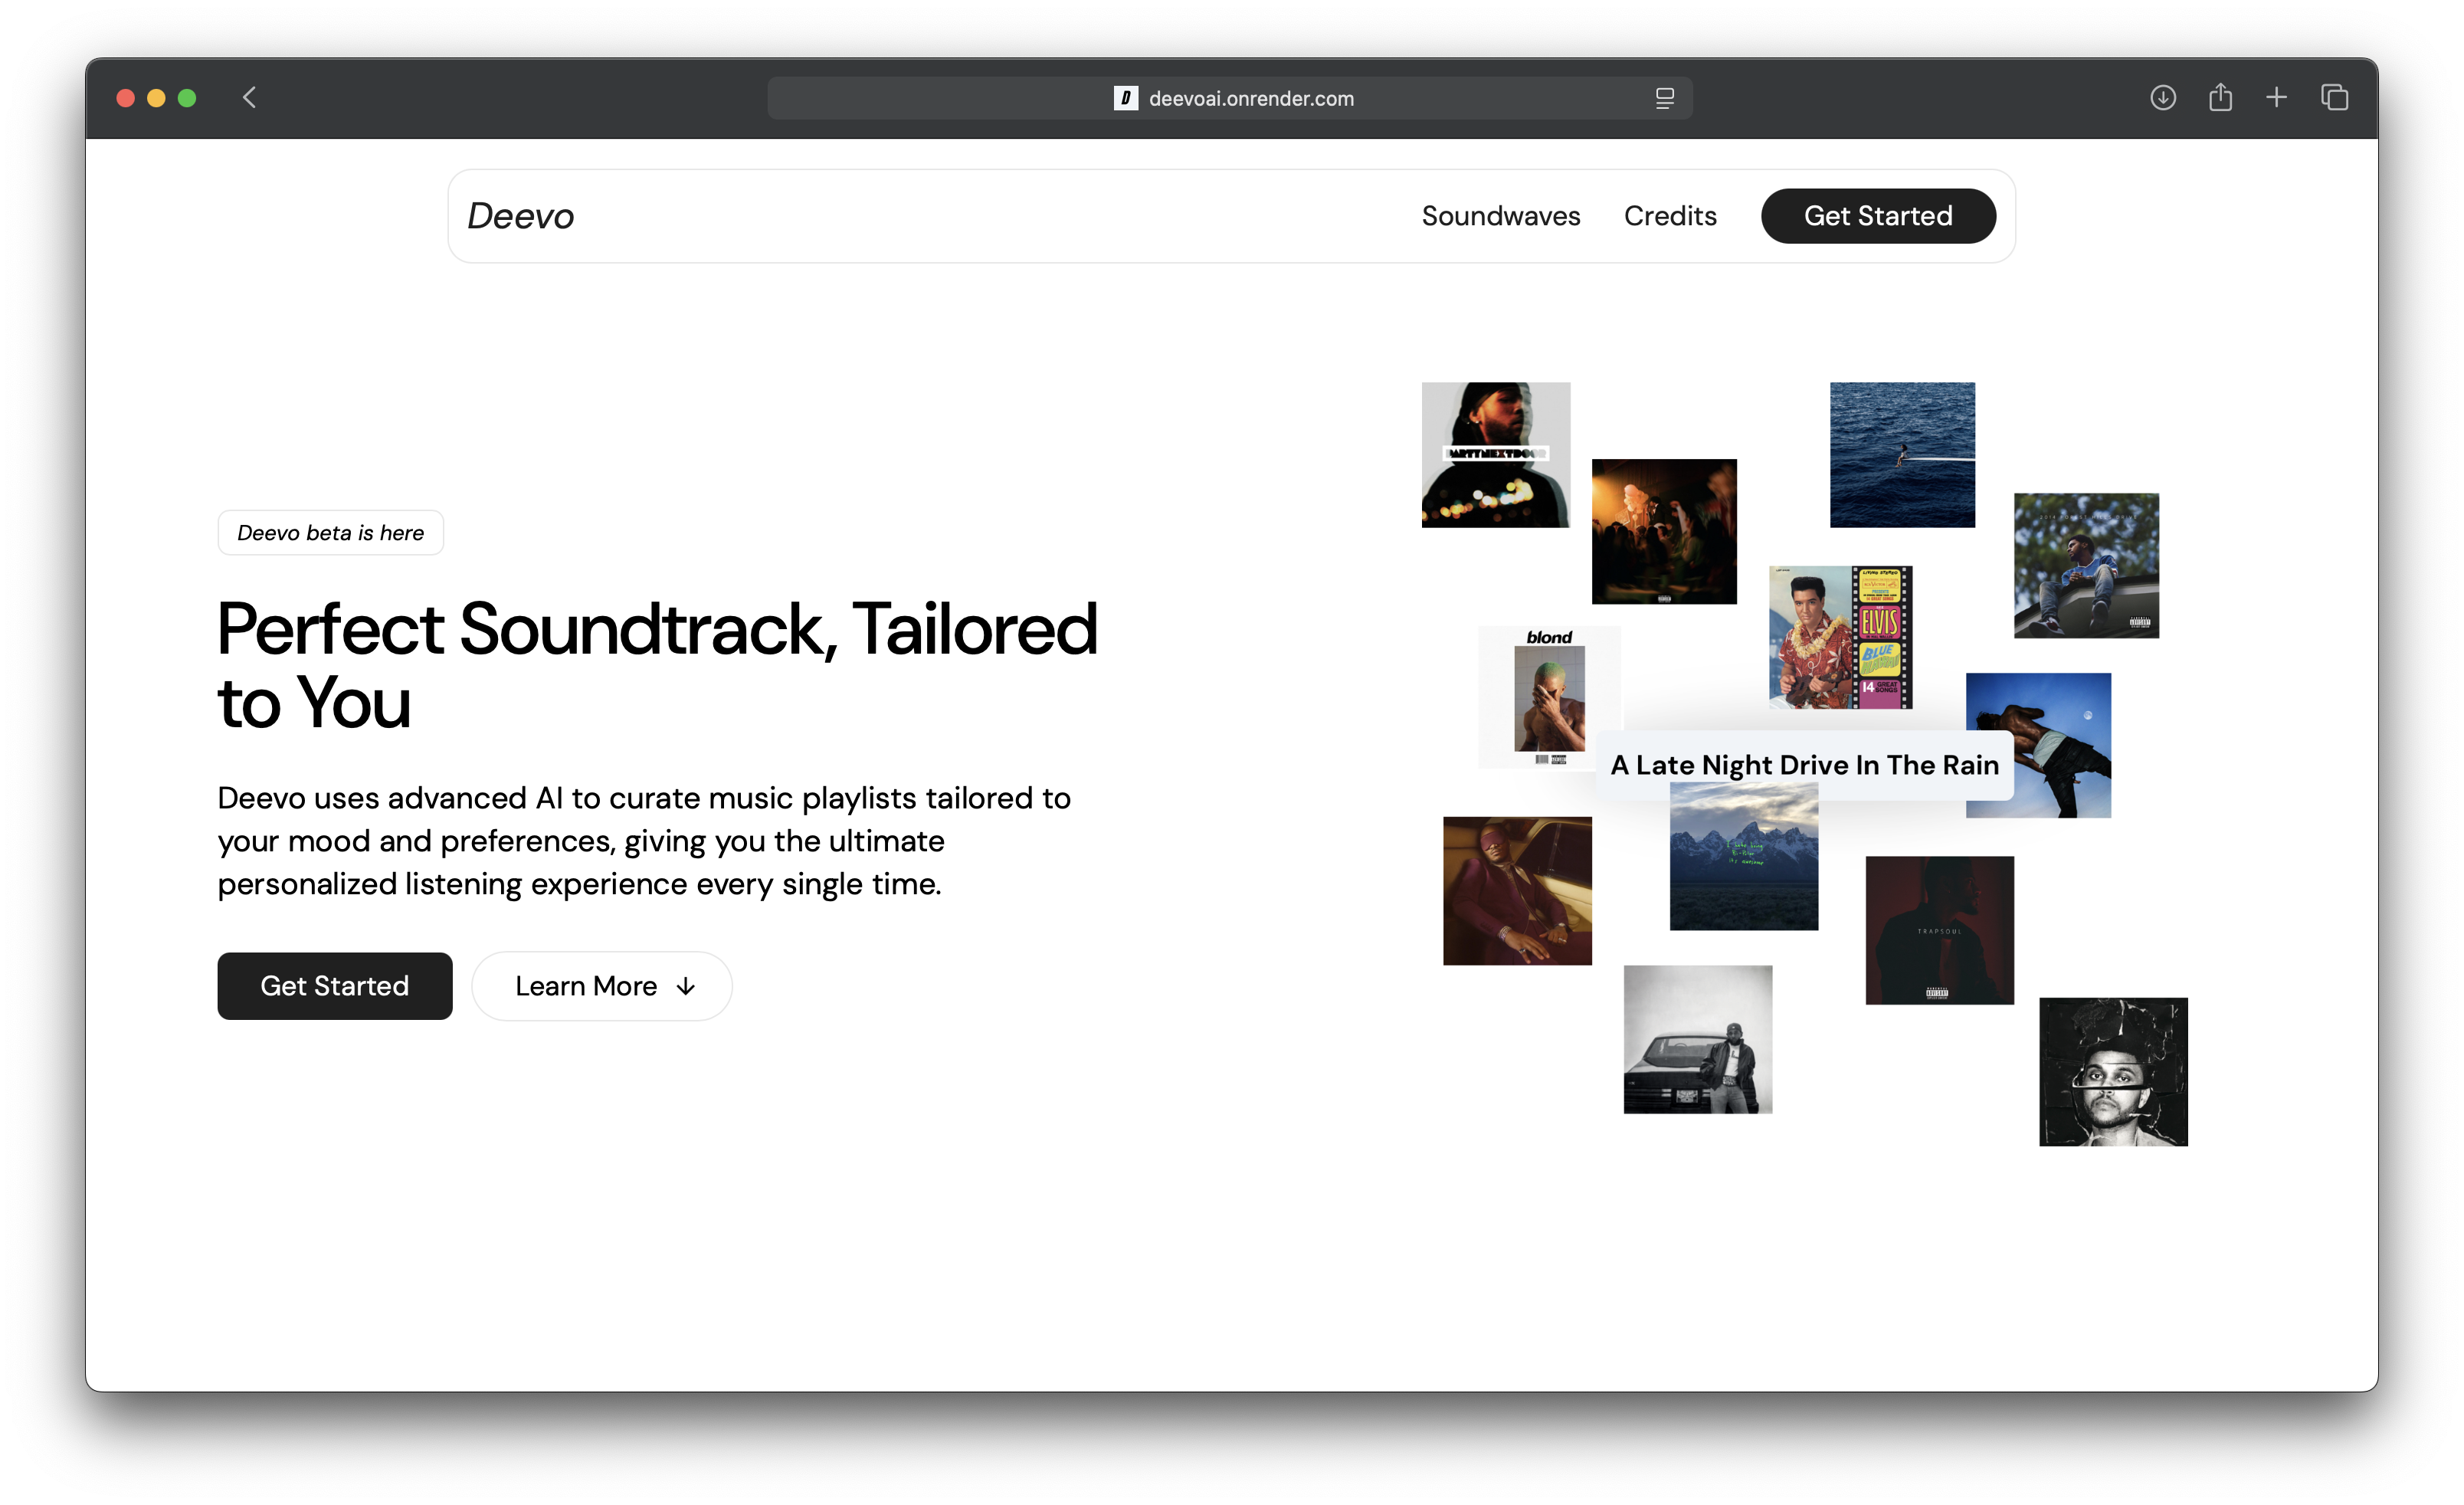Click the reader view icon in the address bar
The width and height of the screenshot is (2464, 1505).
pos(1664,98)
